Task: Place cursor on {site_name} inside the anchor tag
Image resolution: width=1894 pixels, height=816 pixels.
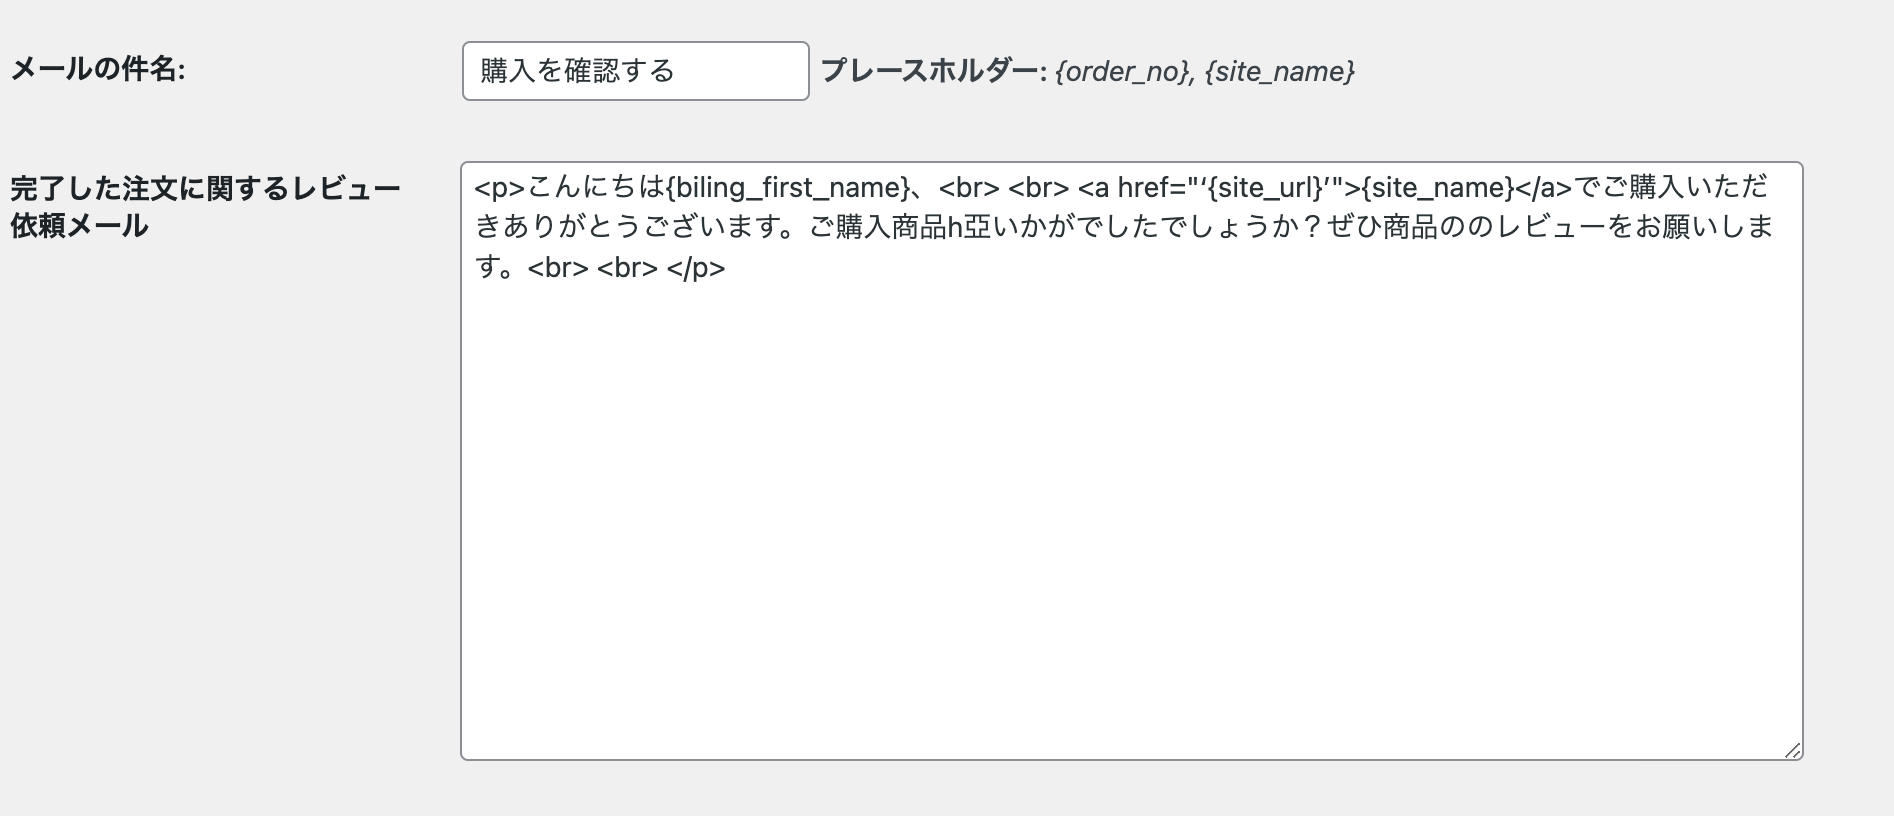Action: click(x=1438, y=188)
